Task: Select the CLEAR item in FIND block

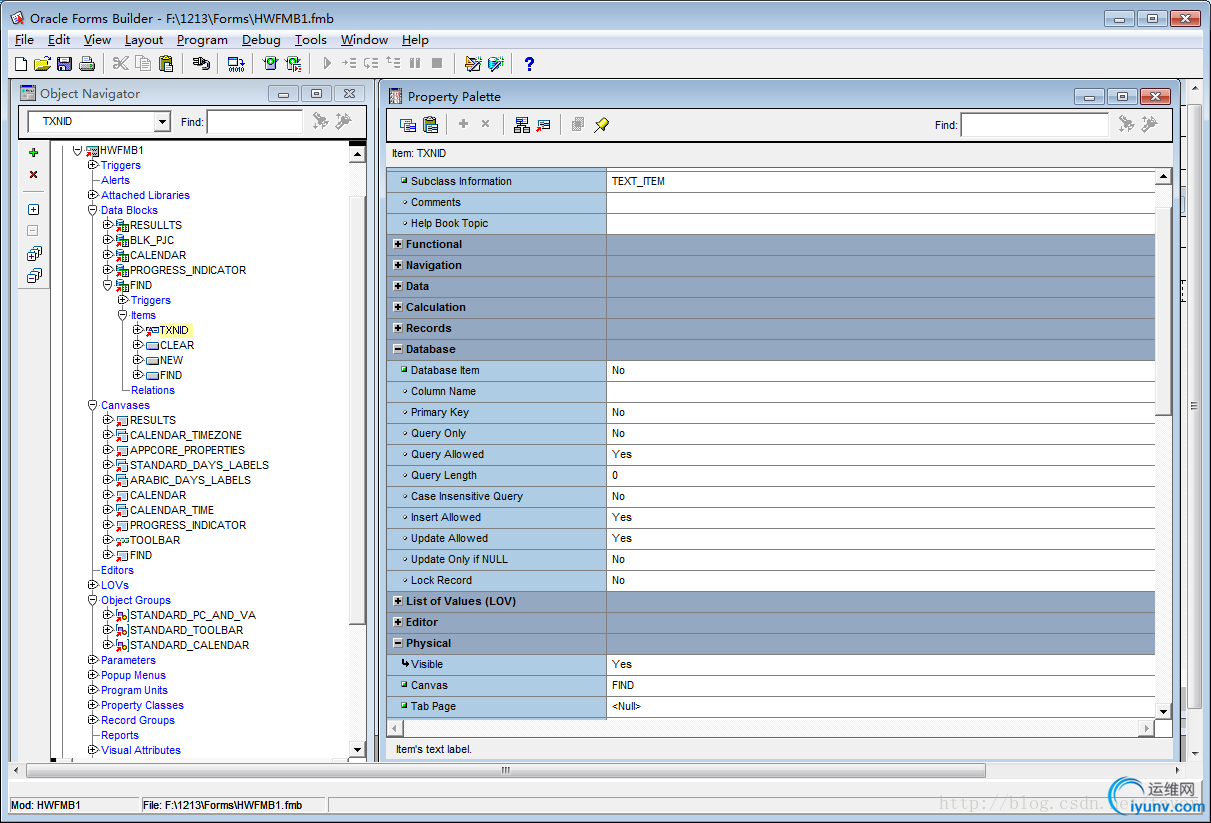Action: pyautogui.click(x=177, y=345)
